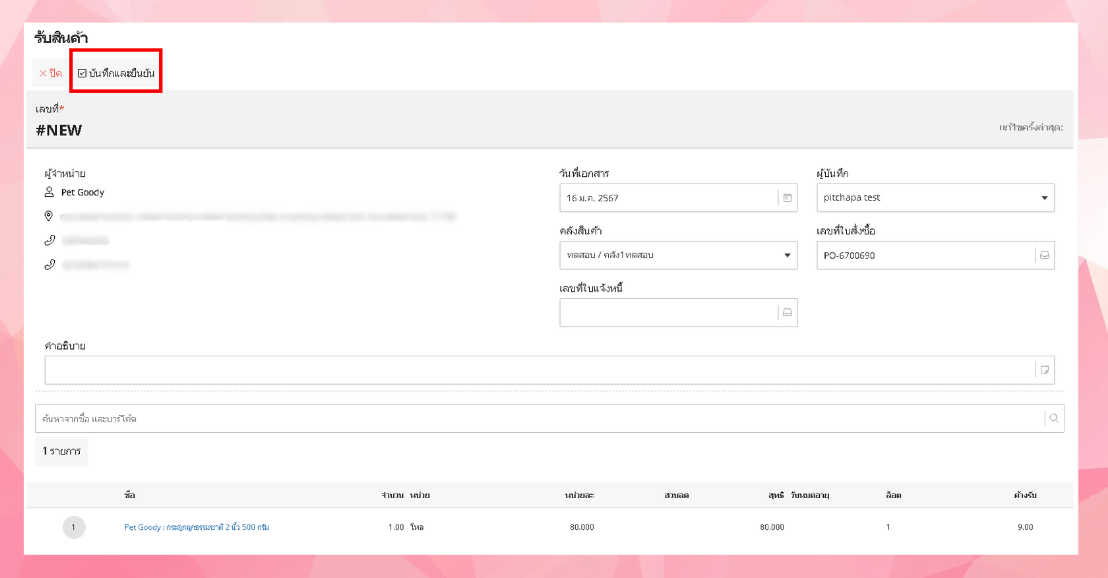Click the note icon in description field

click(x=1044, y=370)
